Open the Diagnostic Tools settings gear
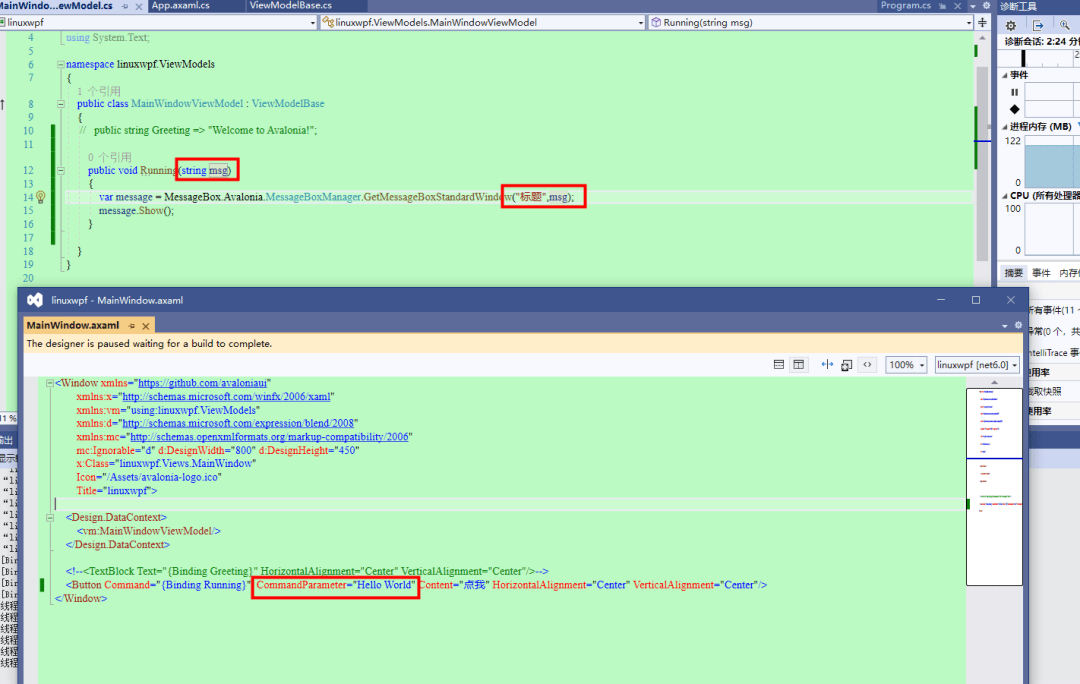This screenshot has height=684, width=1080. pyautogui.click(x=1012, y=26)
